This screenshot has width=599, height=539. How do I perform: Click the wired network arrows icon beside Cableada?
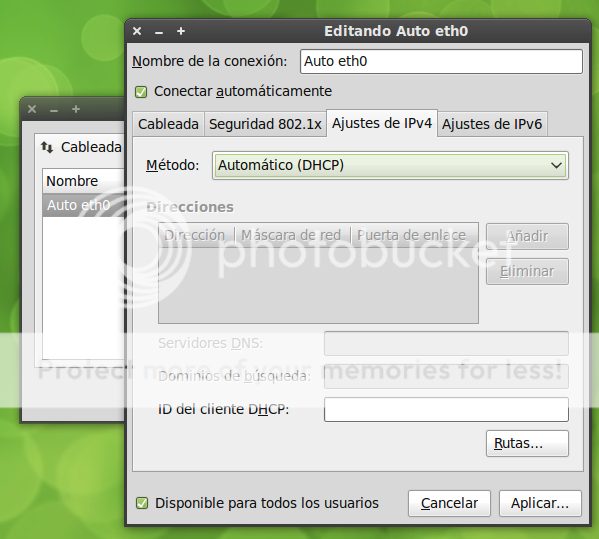[47, 147]
